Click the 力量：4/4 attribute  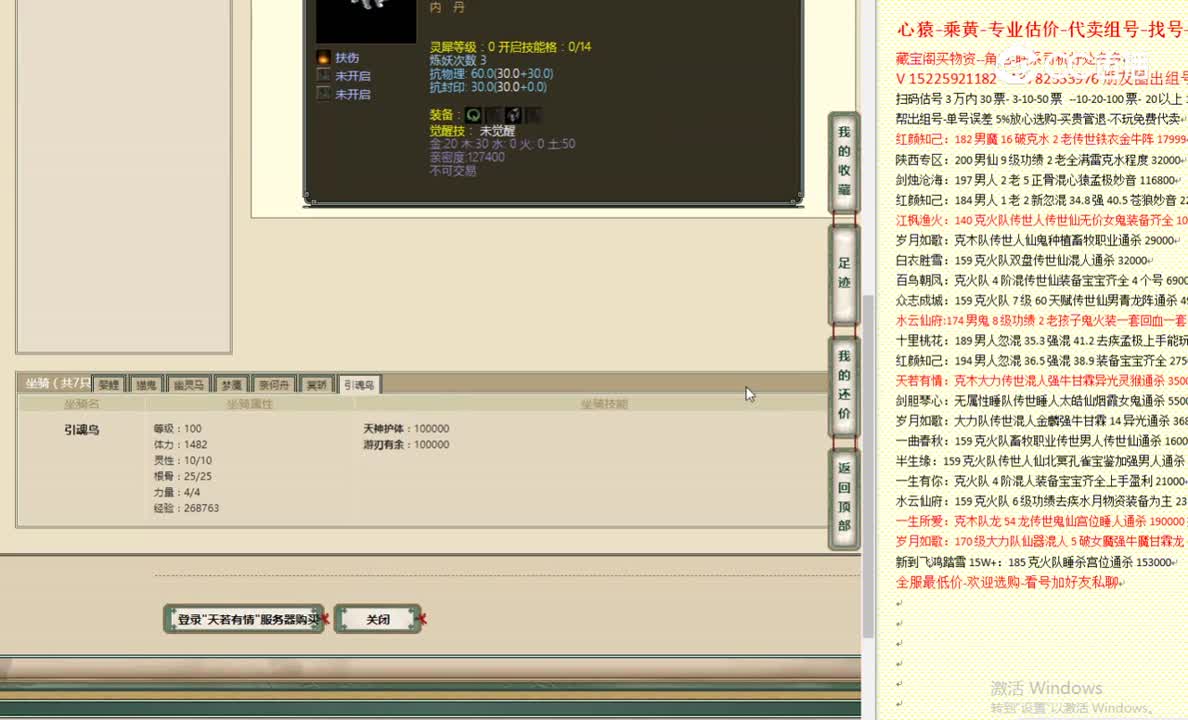[x=177, y=492]
